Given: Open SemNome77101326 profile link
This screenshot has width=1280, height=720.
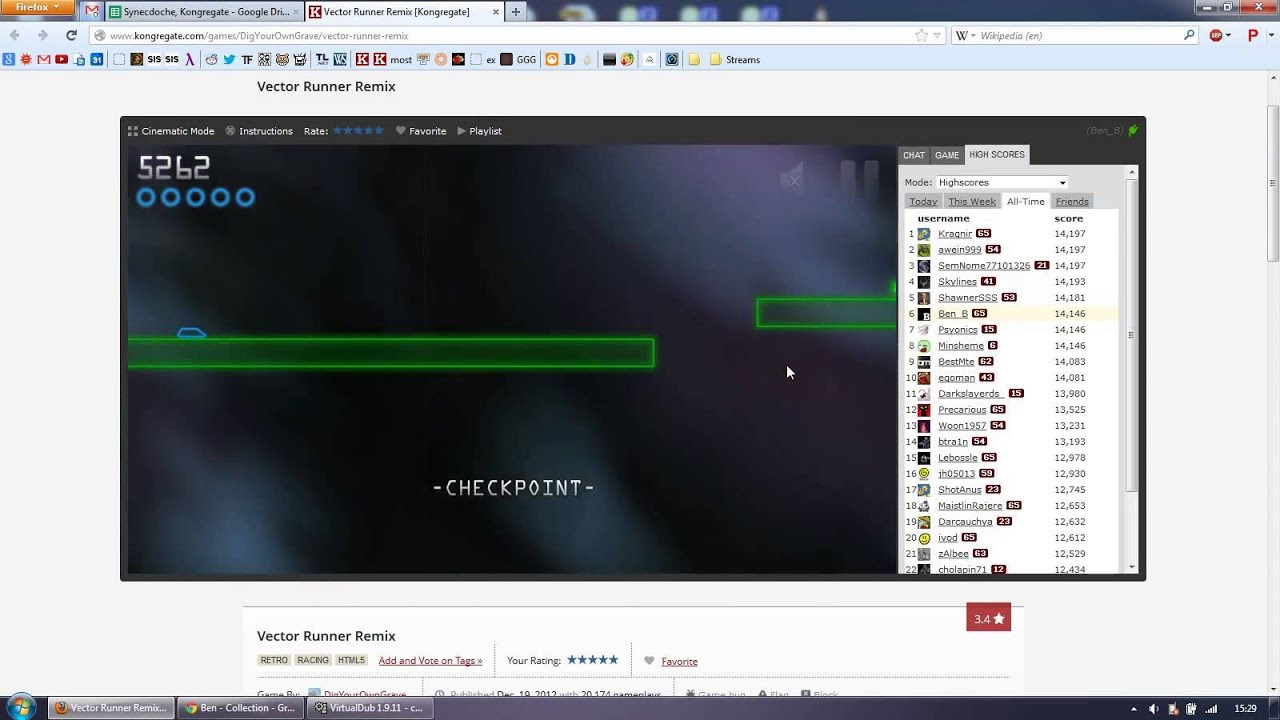Looking at the screenshot, I should coord(984,266).
